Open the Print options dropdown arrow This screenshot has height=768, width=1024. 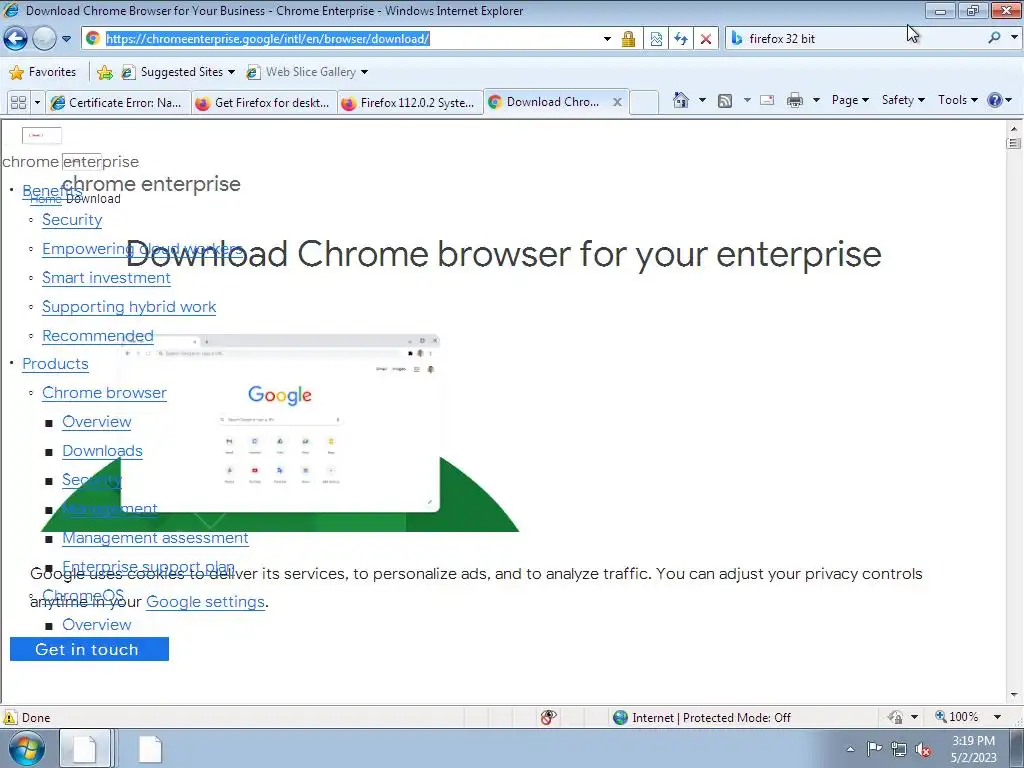pos(816,101)
